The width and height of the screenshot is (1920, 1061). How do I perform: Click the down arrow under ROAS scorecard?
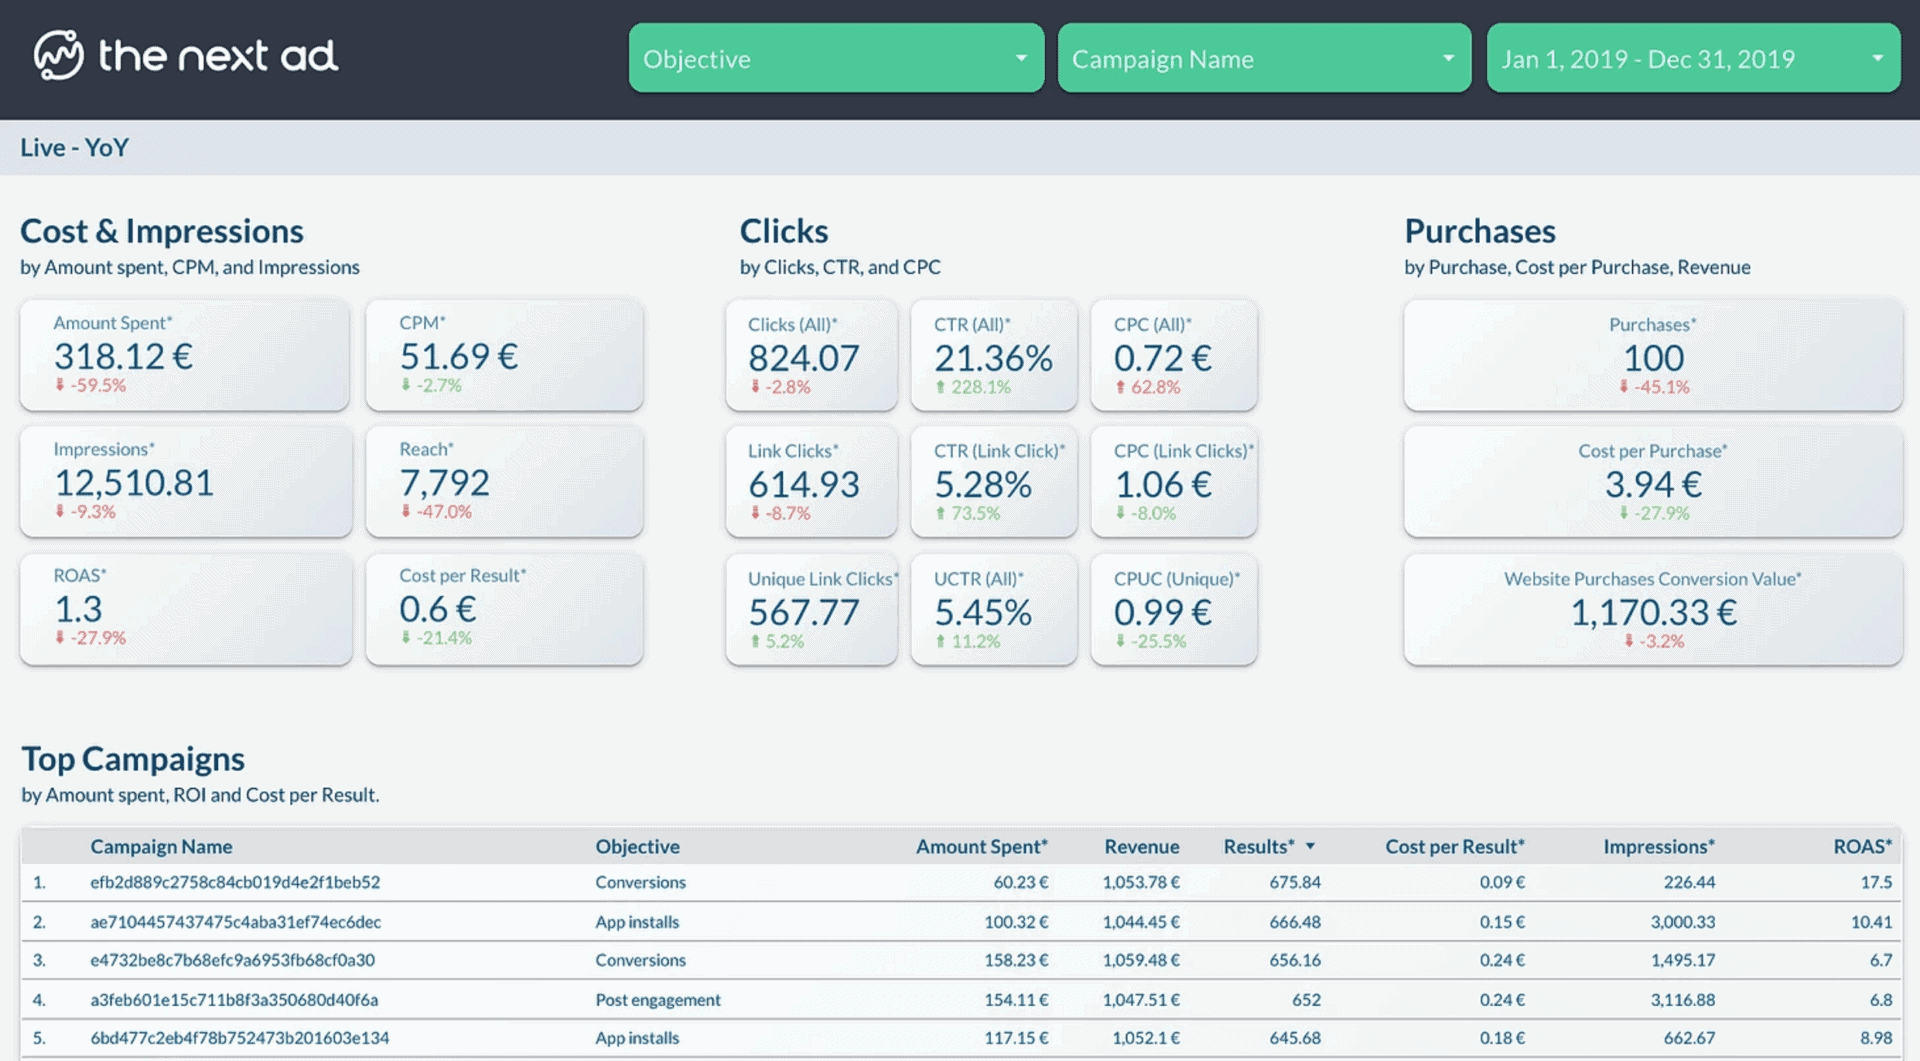(x=60, y=637)
